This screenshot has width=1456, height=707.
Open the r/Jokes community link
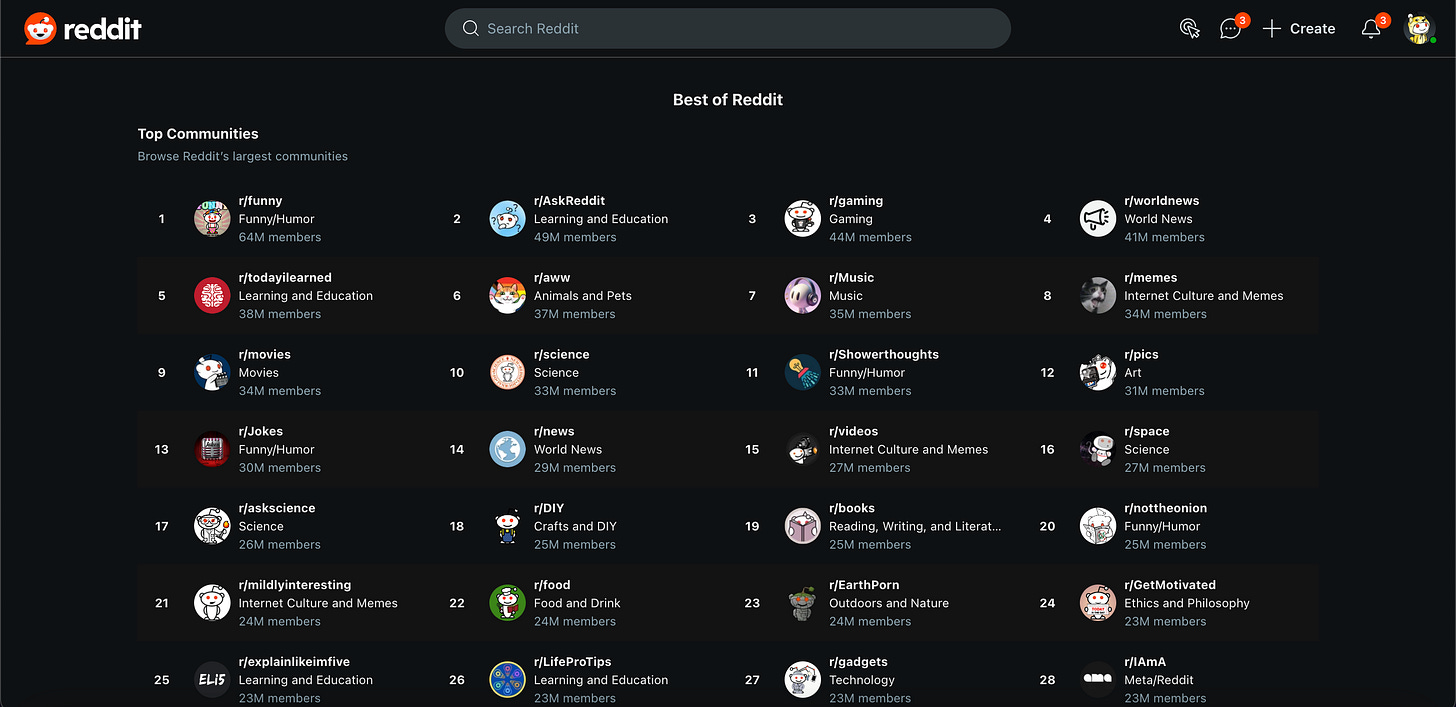260,432
